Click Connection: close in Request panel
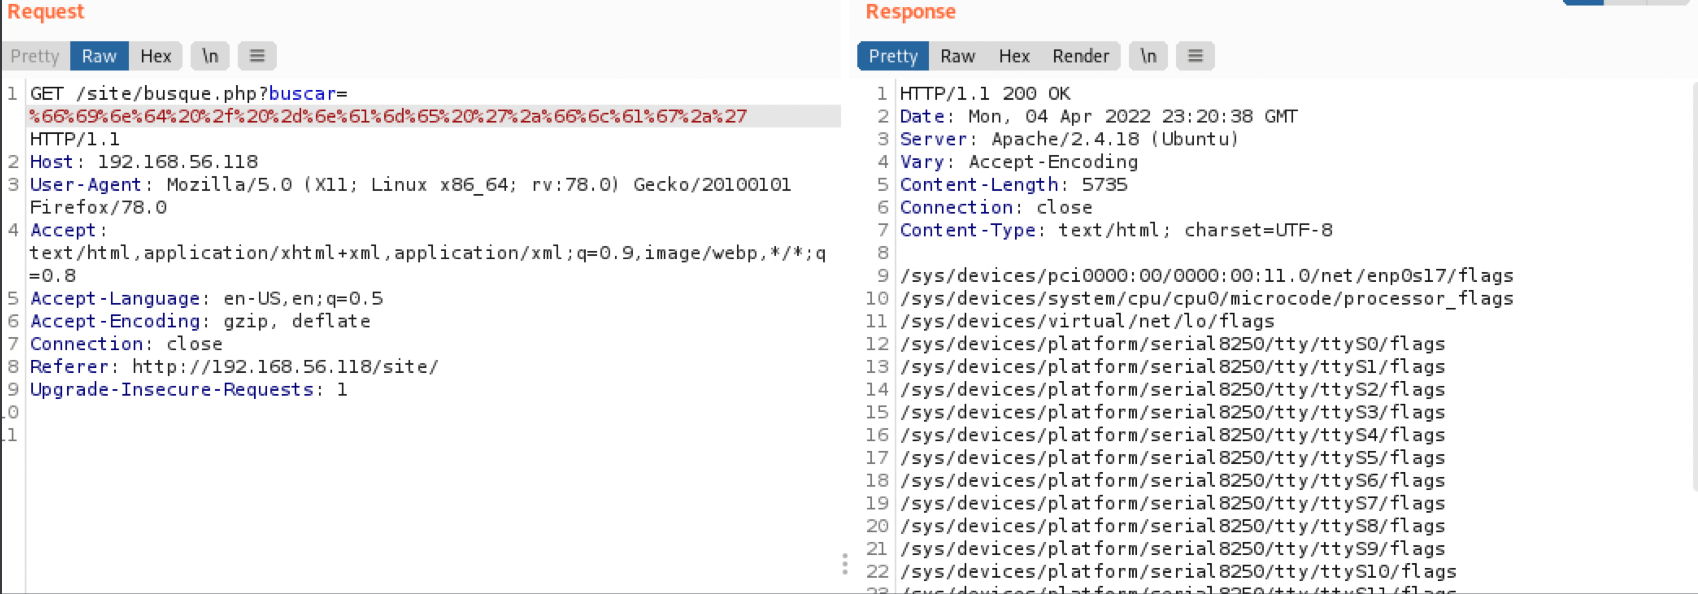The width and height of the screenshot is (1698, 594). [126, 345]
